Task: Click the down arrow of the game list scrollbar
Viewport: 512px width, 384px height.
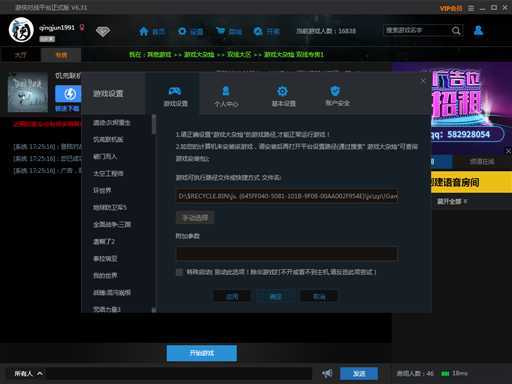Action: 154,310
